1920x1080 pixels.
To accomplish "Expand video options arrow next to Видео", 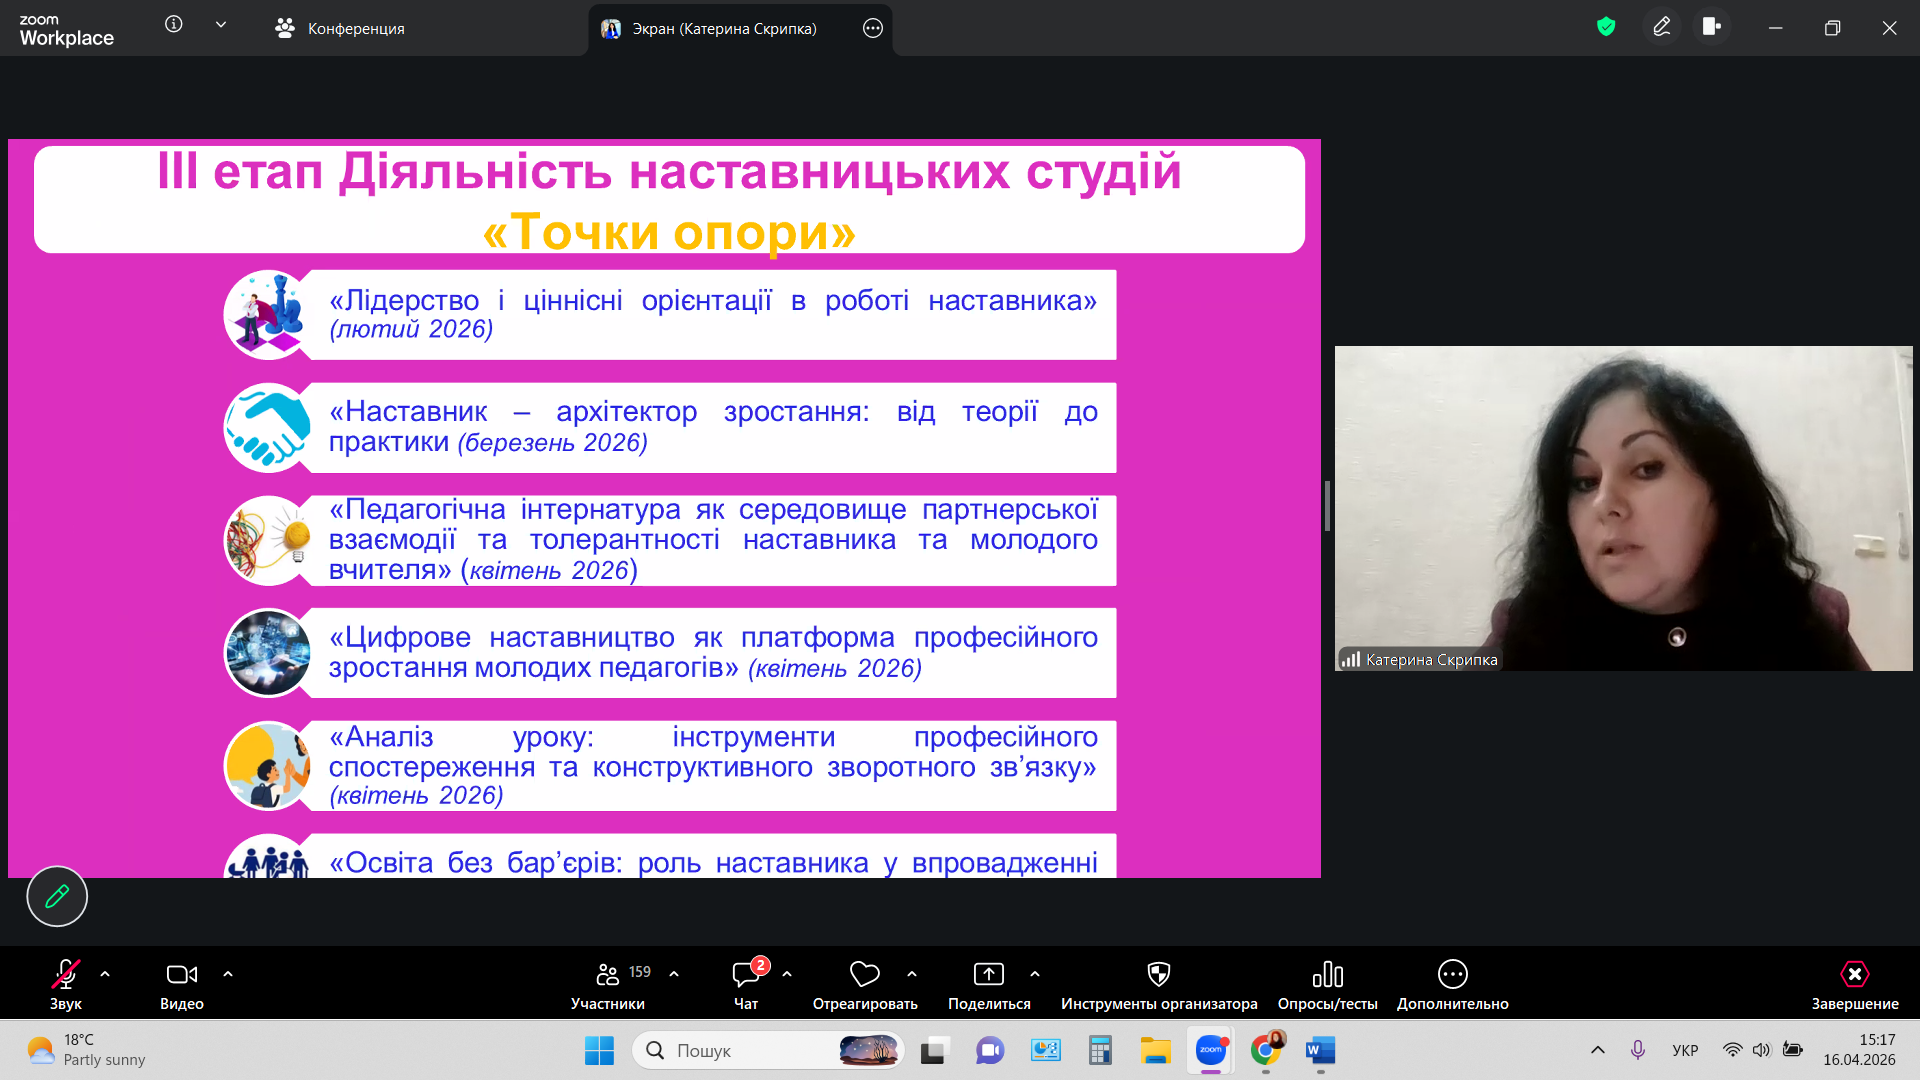I will point(228,973).
